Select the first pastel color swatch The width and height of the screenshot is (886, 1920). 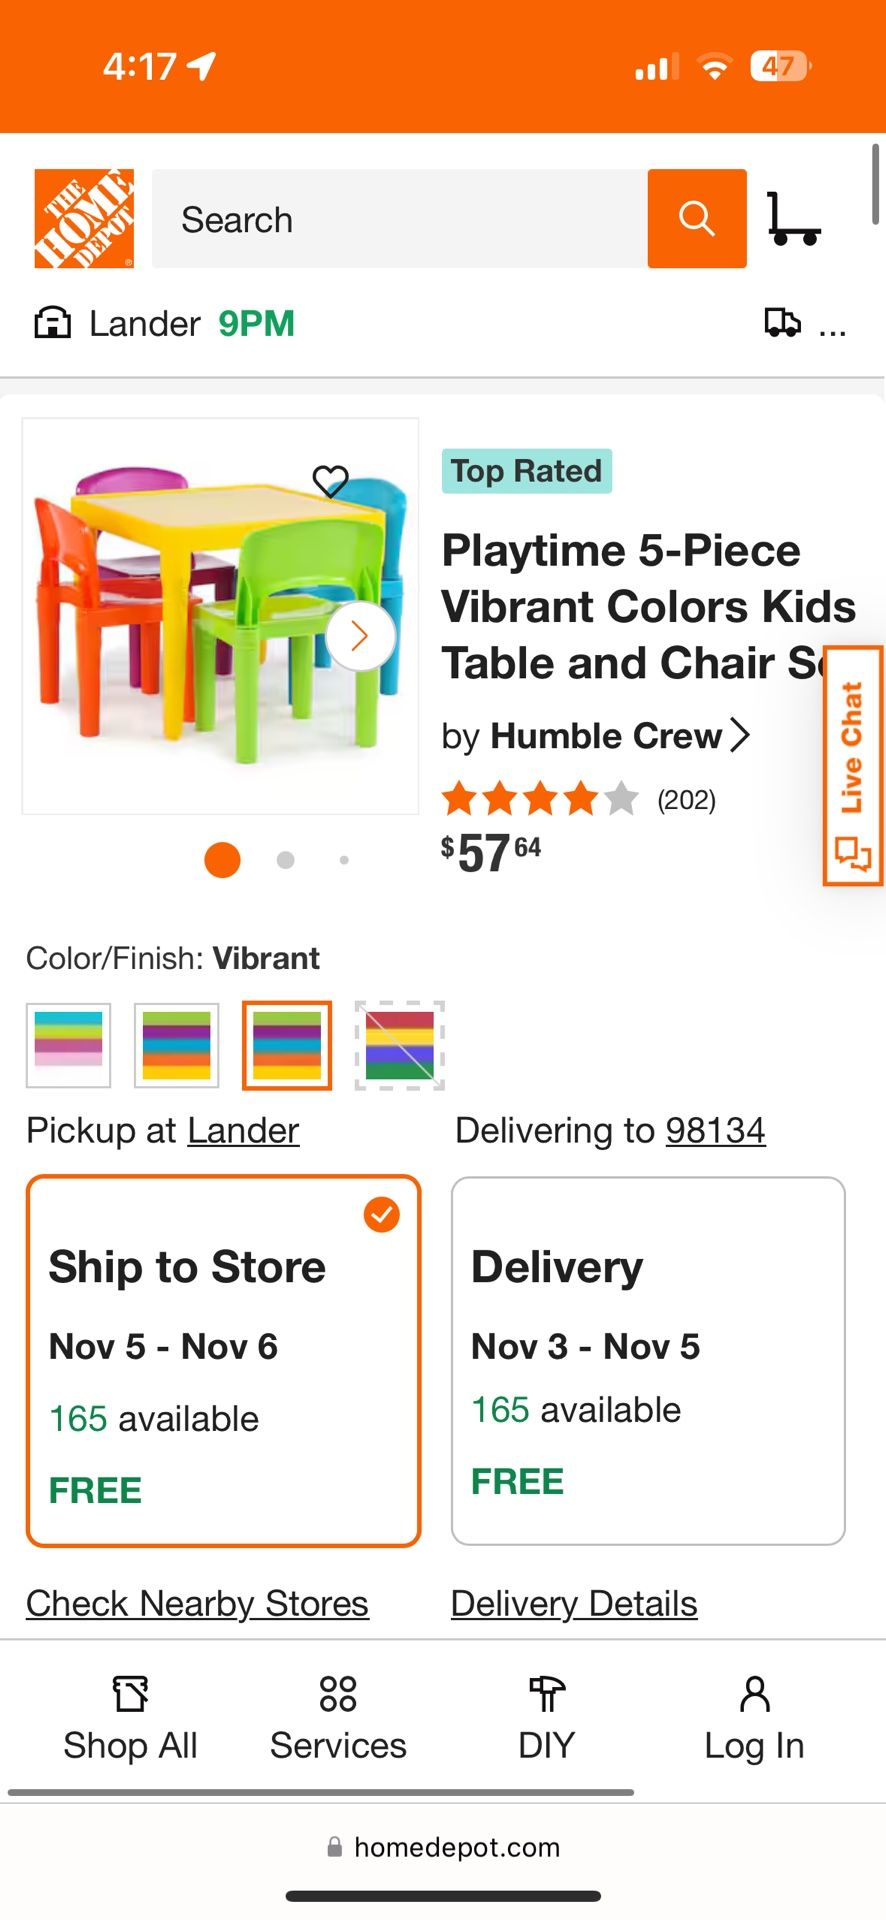68,1046
